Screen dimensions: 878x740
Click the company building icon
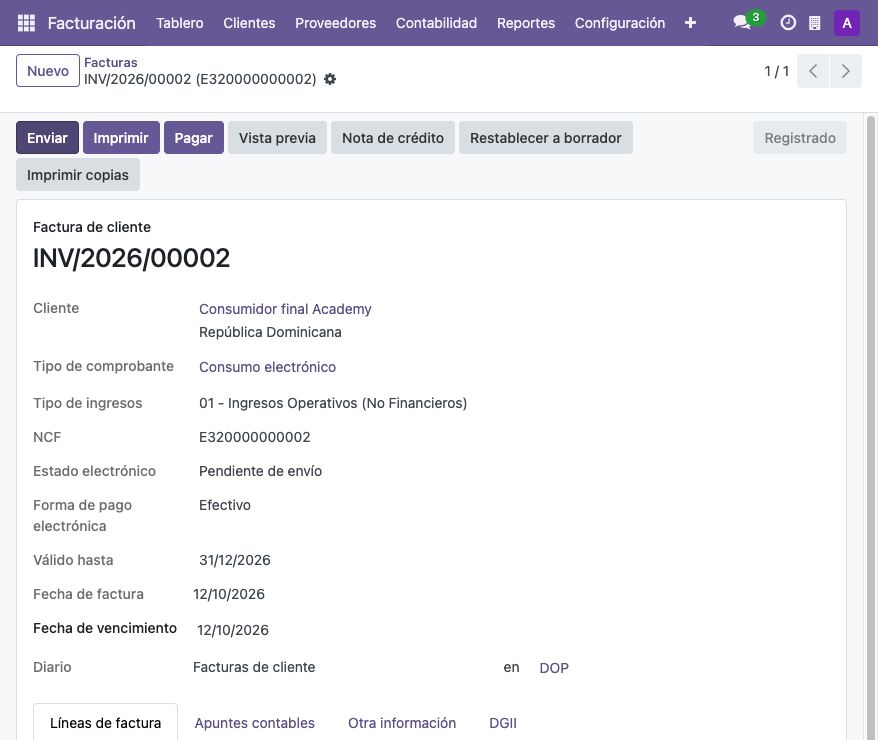(815, 23)
